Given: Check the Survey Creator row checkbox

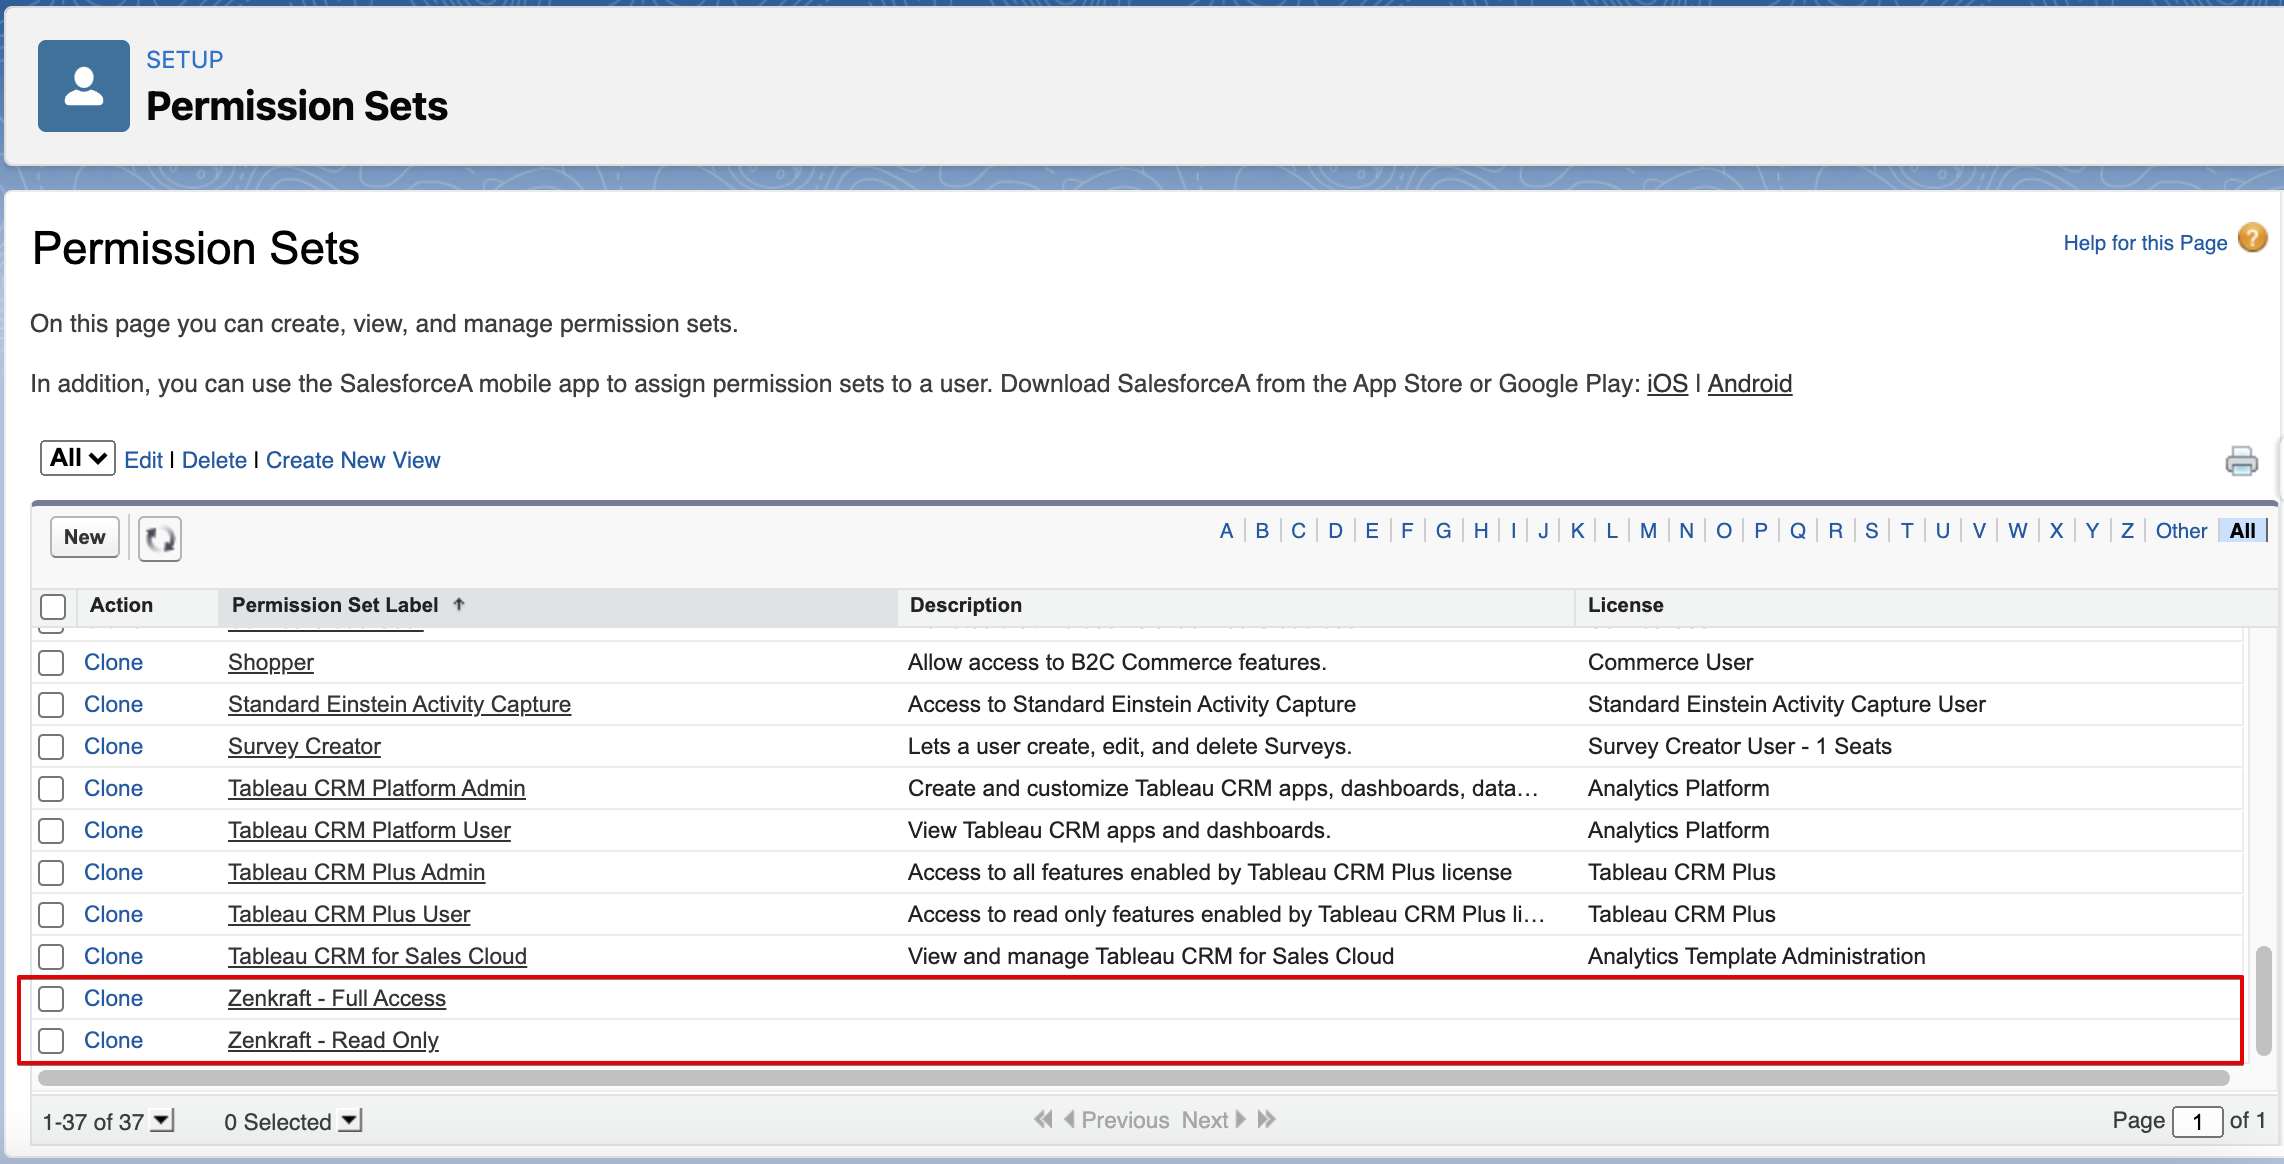Looking at the screenshot, I should pyautogui.click(x=51, y=747).
